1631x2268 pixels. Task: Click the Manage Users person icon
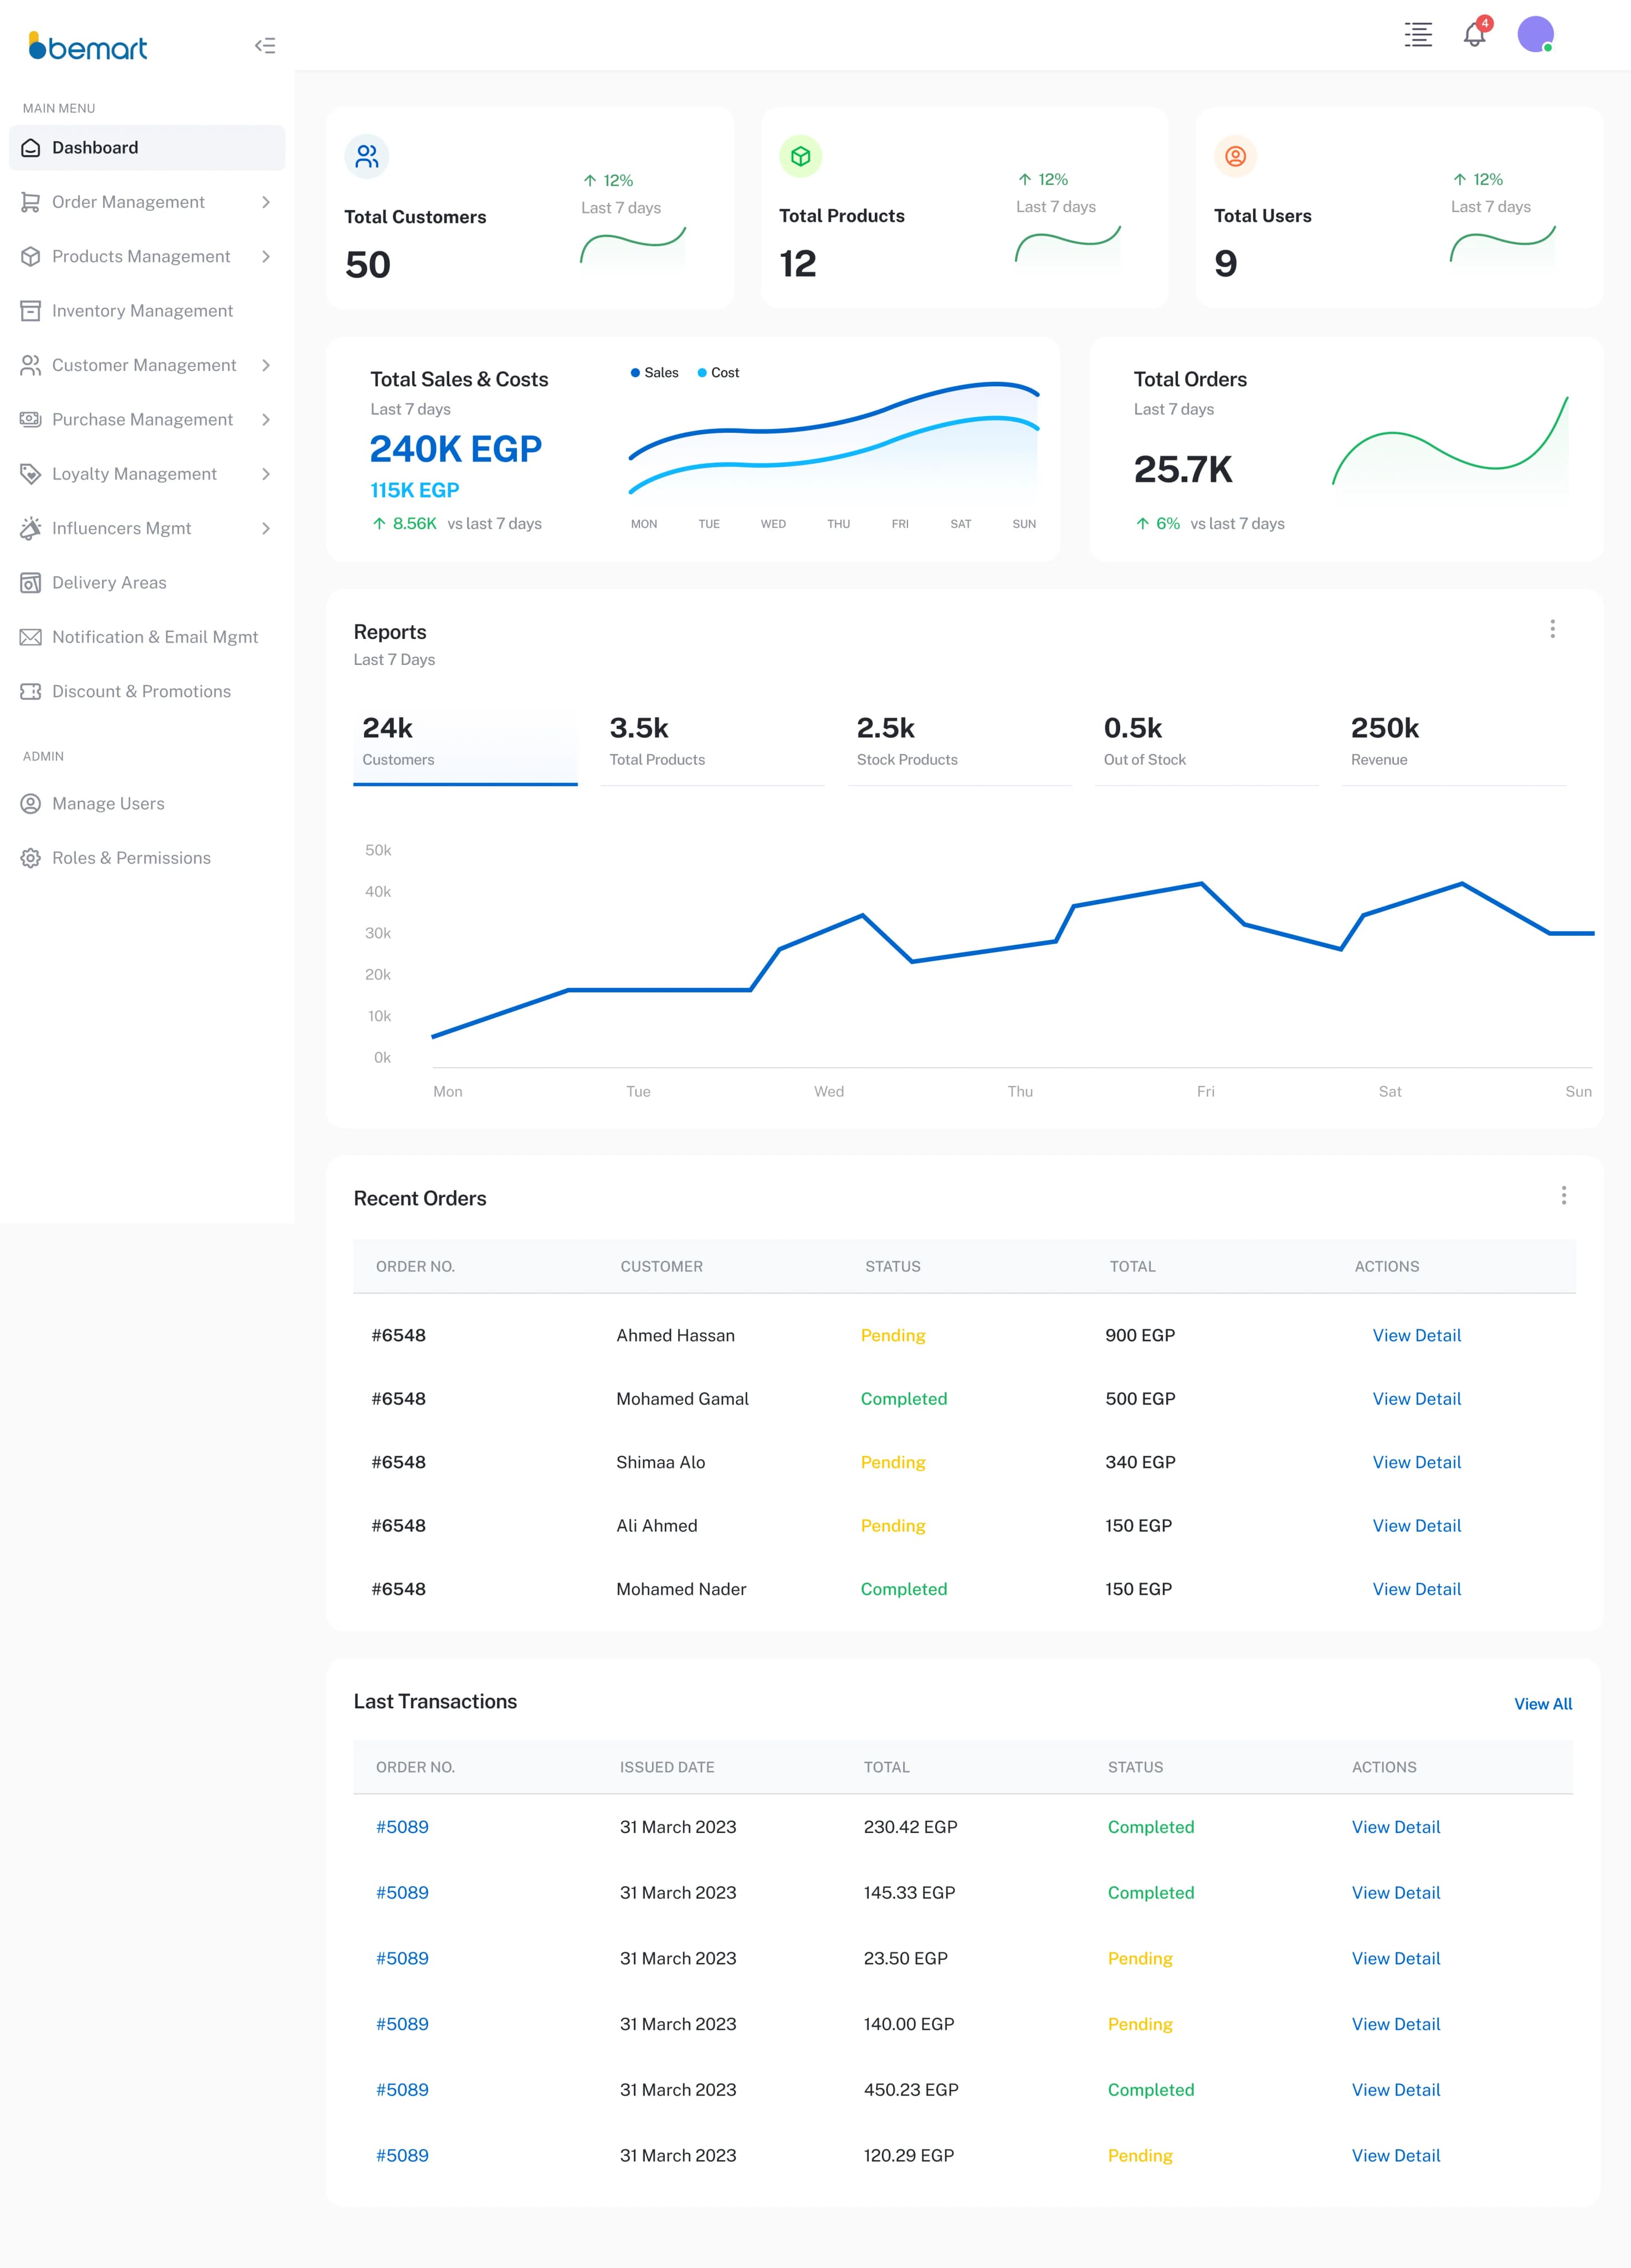click(31, 804)
